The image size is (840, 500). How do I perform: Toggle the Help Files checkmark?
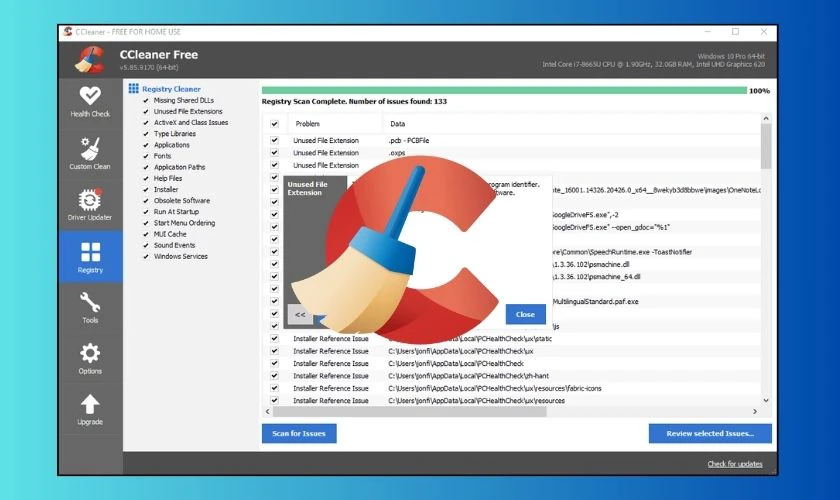146,178
